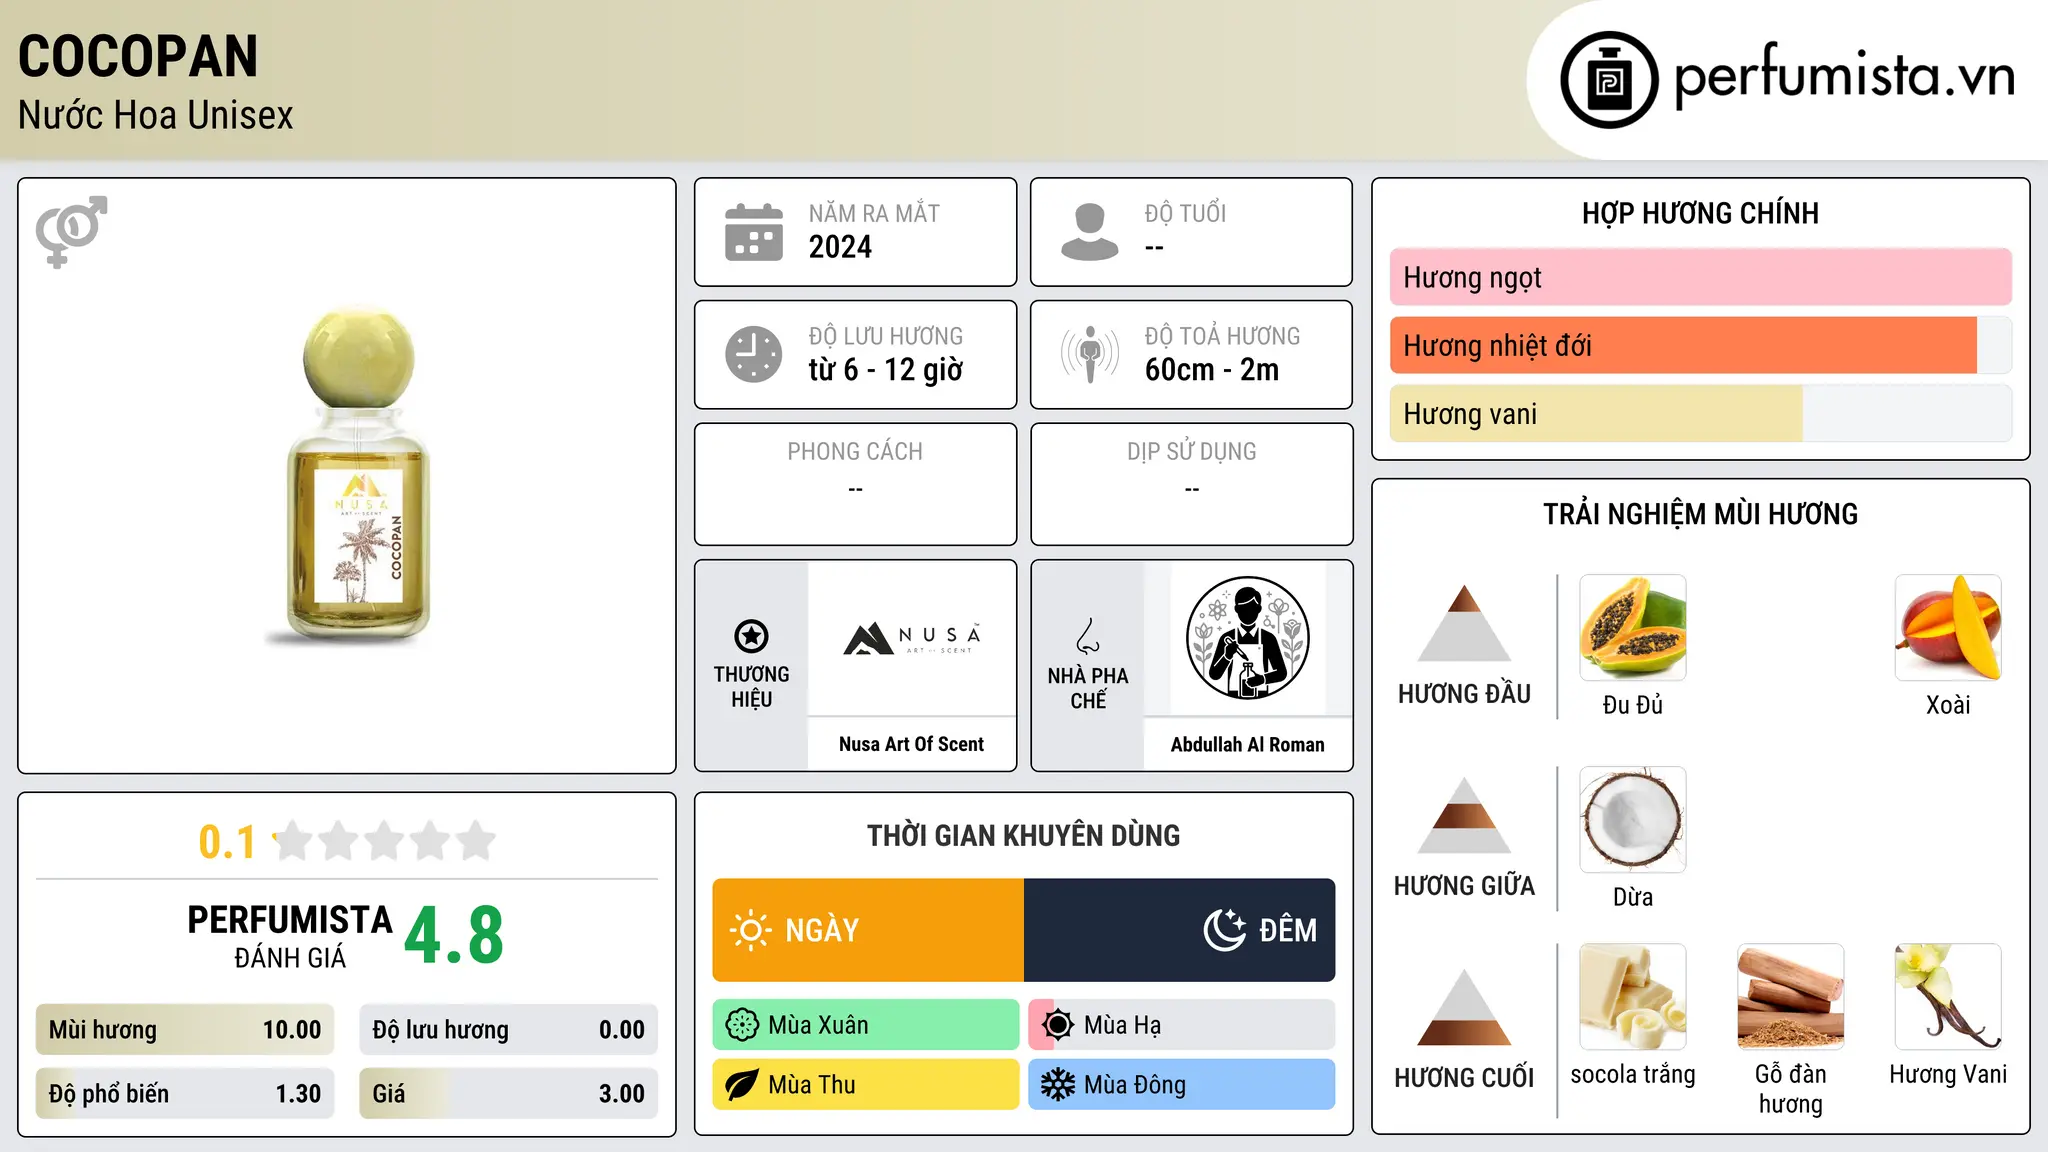Click the base-note pyramid icon for Hương cuối
Image resolution: width=2048 pixels, height=1152 pixels.
pos(1464,1007)
